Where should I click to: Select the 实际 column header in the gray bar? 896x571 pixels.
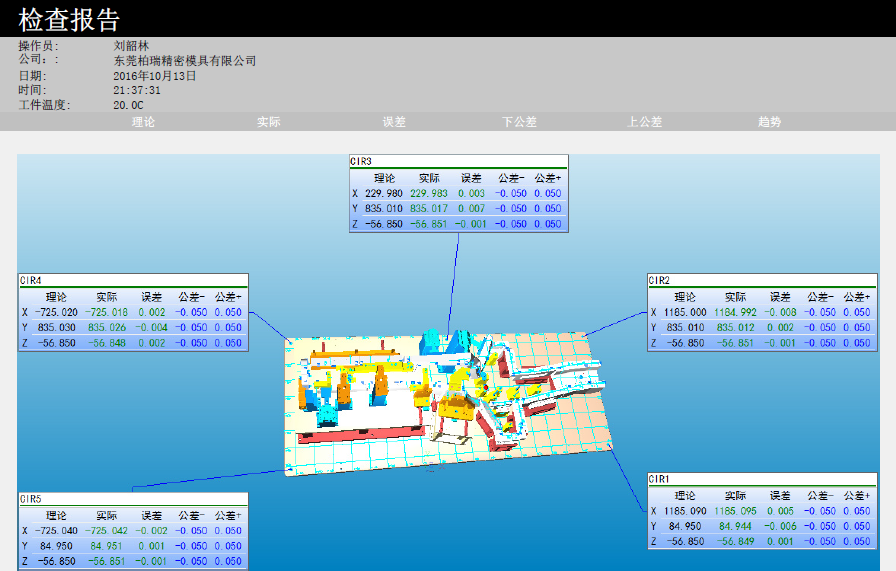pyautogui.click(x=268, y=122)
